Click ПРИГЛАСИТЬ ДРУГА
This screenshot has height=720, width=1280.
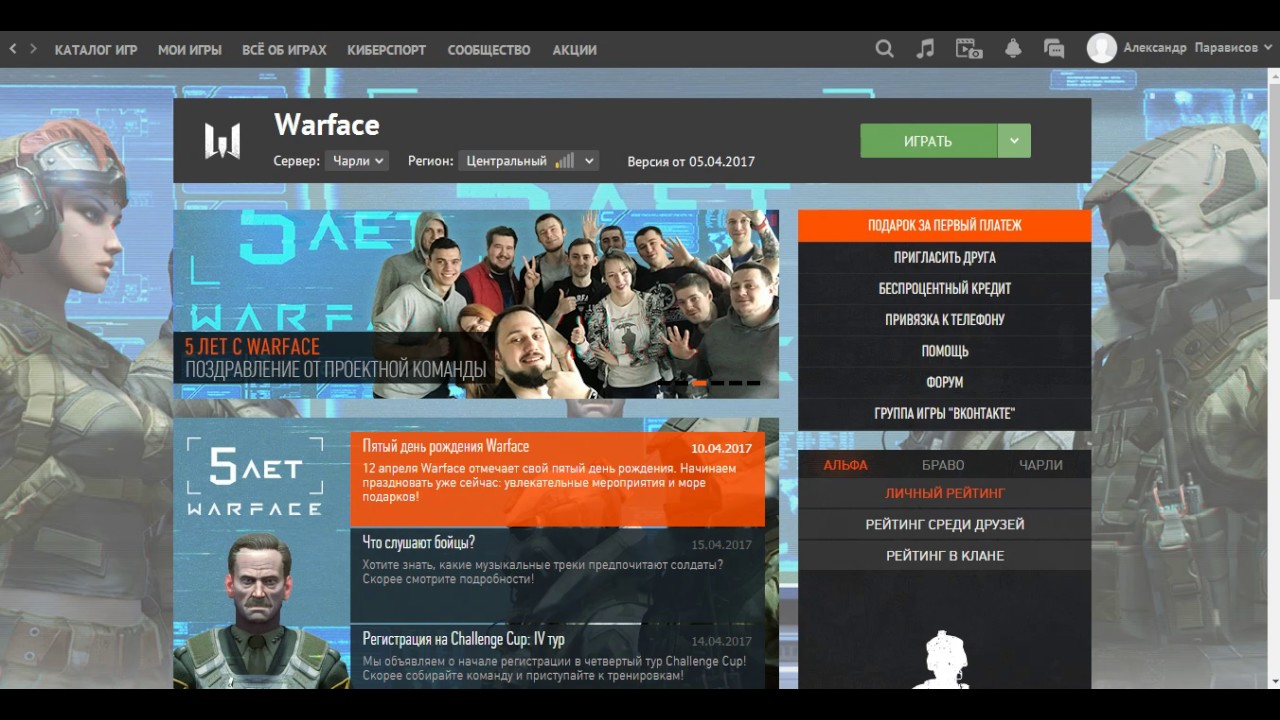coord(944,257)
